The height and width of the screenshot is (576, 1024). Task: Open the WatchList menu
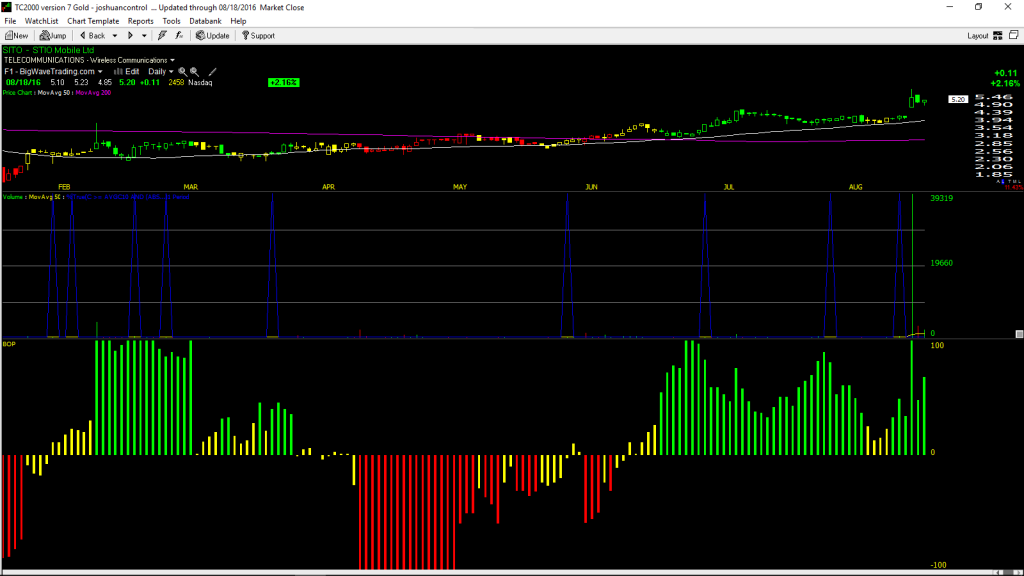pyautogui.click(x=41, y=21)
